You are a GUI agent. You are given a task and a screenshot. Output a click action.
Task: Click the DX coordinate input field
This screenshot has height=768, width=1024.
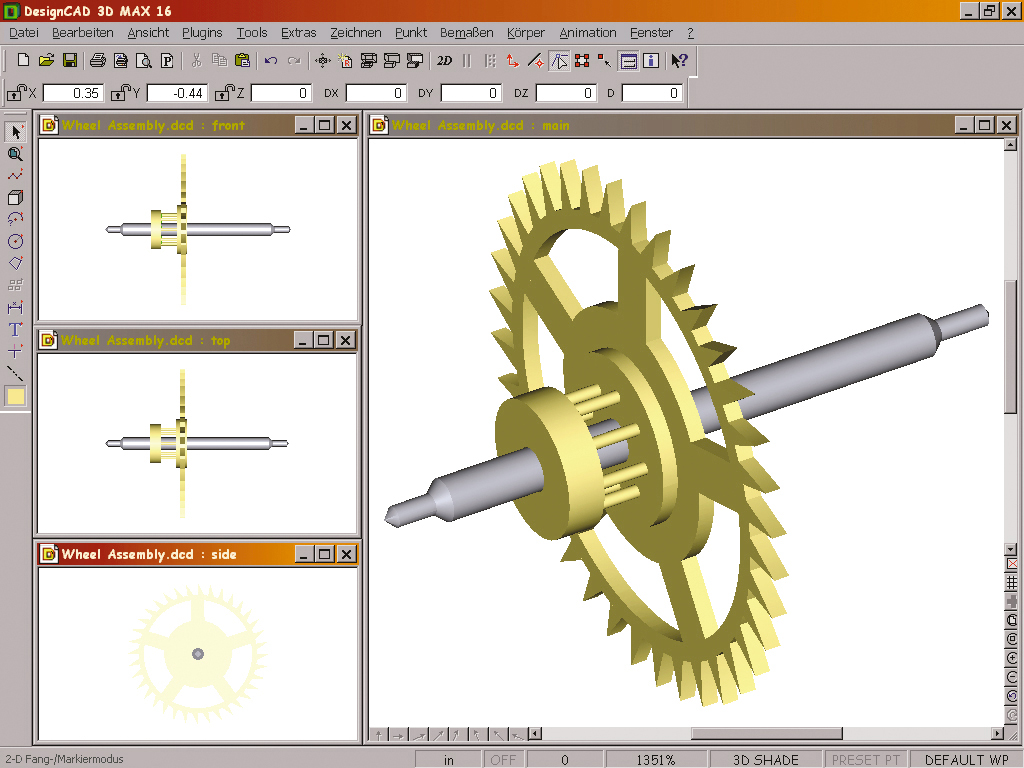click(x=376, y=93)
